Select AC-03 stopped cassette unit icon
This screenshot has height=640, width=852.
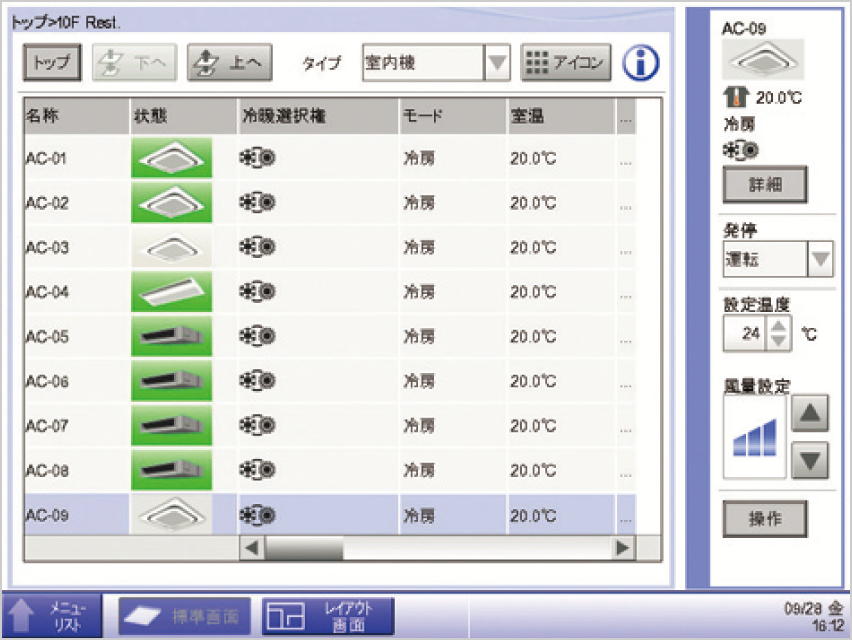tap(172, 247)
